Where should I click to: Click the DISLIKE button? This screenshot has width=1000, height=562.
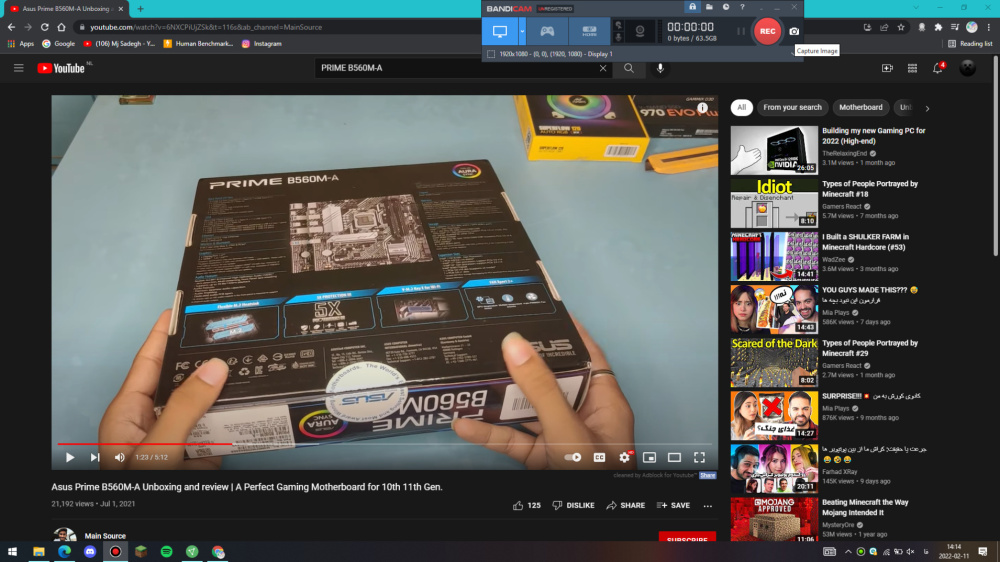coord(573,505)
